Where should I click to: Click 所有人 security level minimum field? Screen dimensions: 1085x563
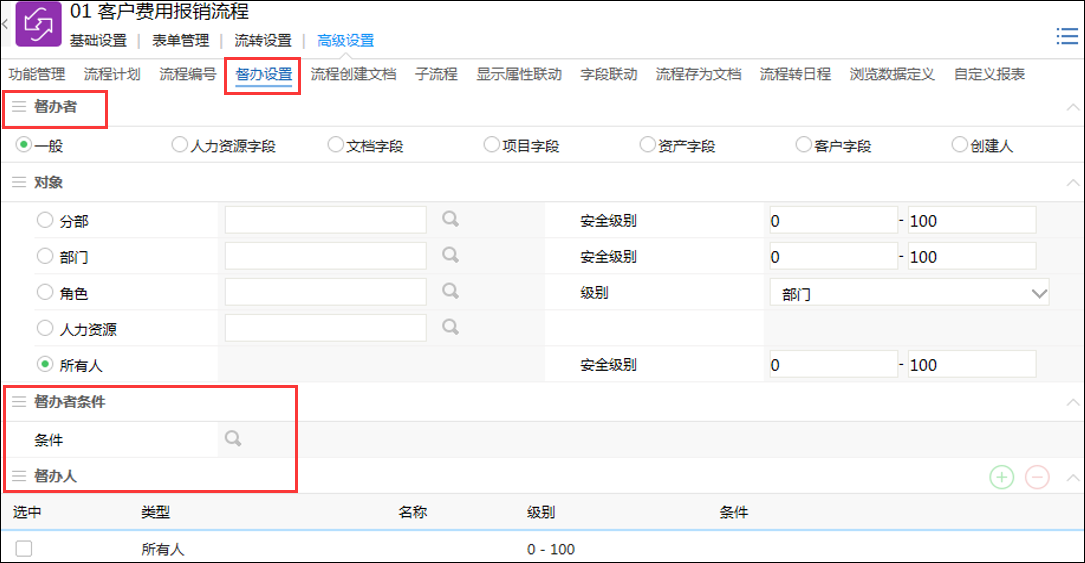click(x=833, y=364)
